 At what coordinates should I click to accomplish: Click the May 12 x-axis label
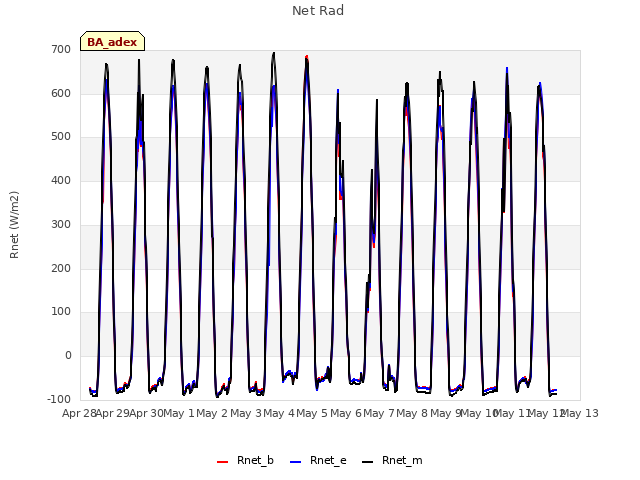point(546,413)
